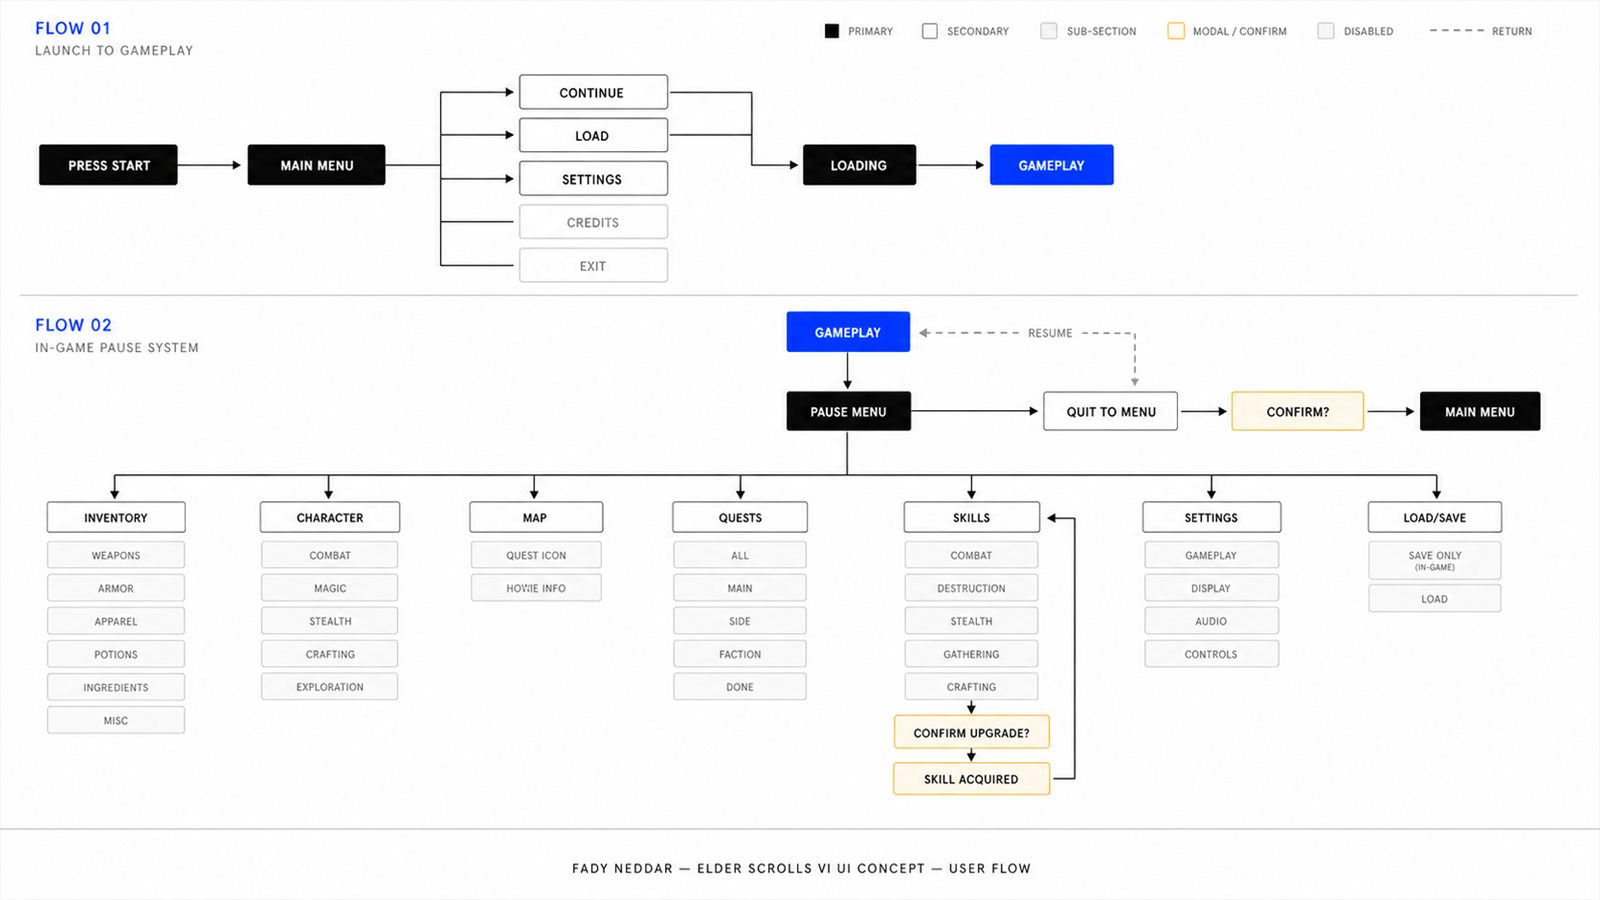Click DESTRUCTION under Skills
This screenshot has width=1600, height=900.
[x=971, y=588]
